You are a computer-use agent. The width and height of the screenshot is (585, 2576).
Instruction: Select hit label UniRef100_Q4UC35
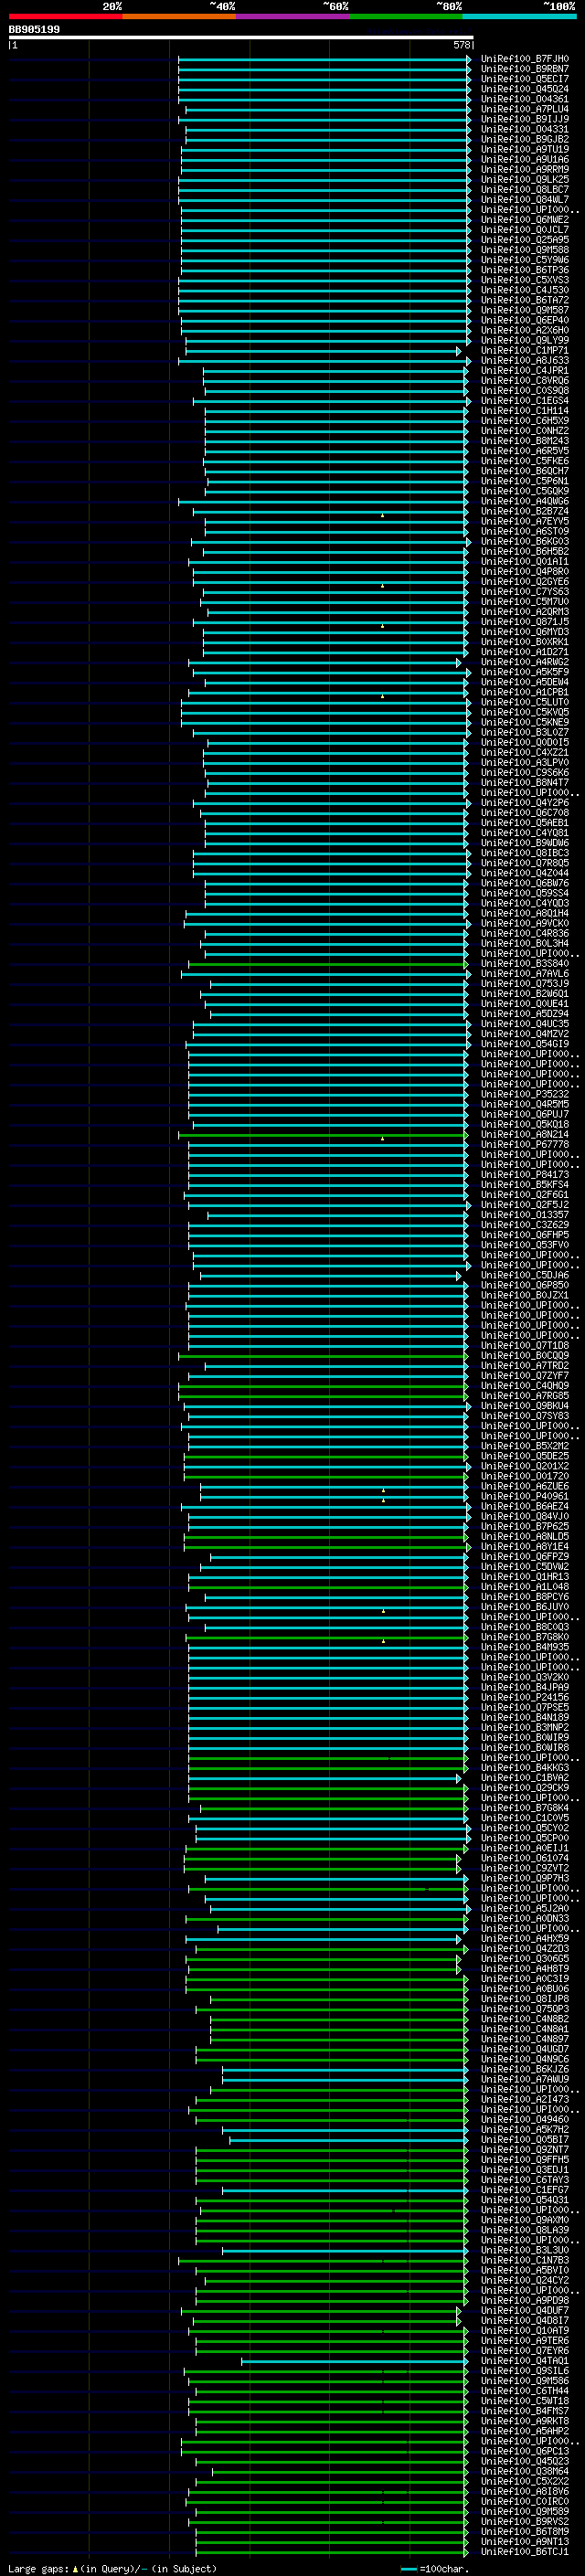click(525, 1023)
